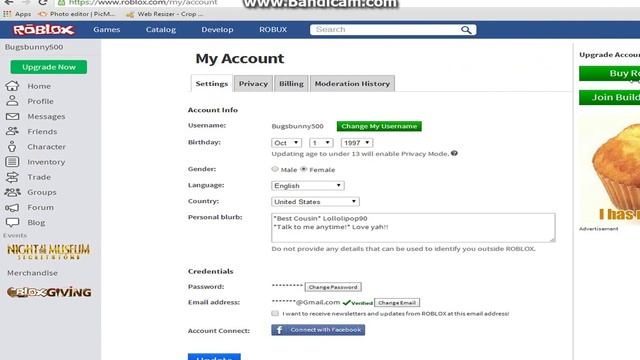This screenshot has width=640, height=360.
Task: Click the Merchandise sidebar link
Action: click(x=32, y=273)
